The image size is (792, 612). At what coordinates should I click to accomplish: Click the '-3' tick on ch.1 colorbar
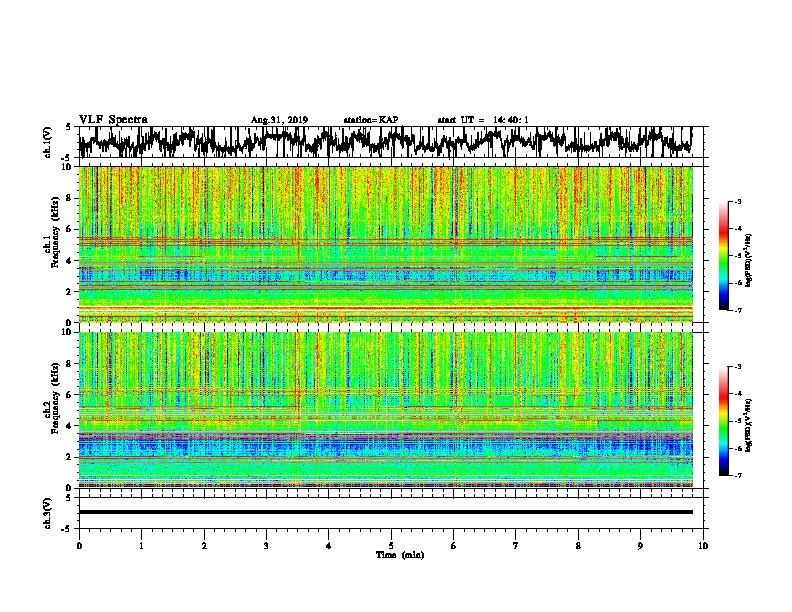(x=738, y=202)
